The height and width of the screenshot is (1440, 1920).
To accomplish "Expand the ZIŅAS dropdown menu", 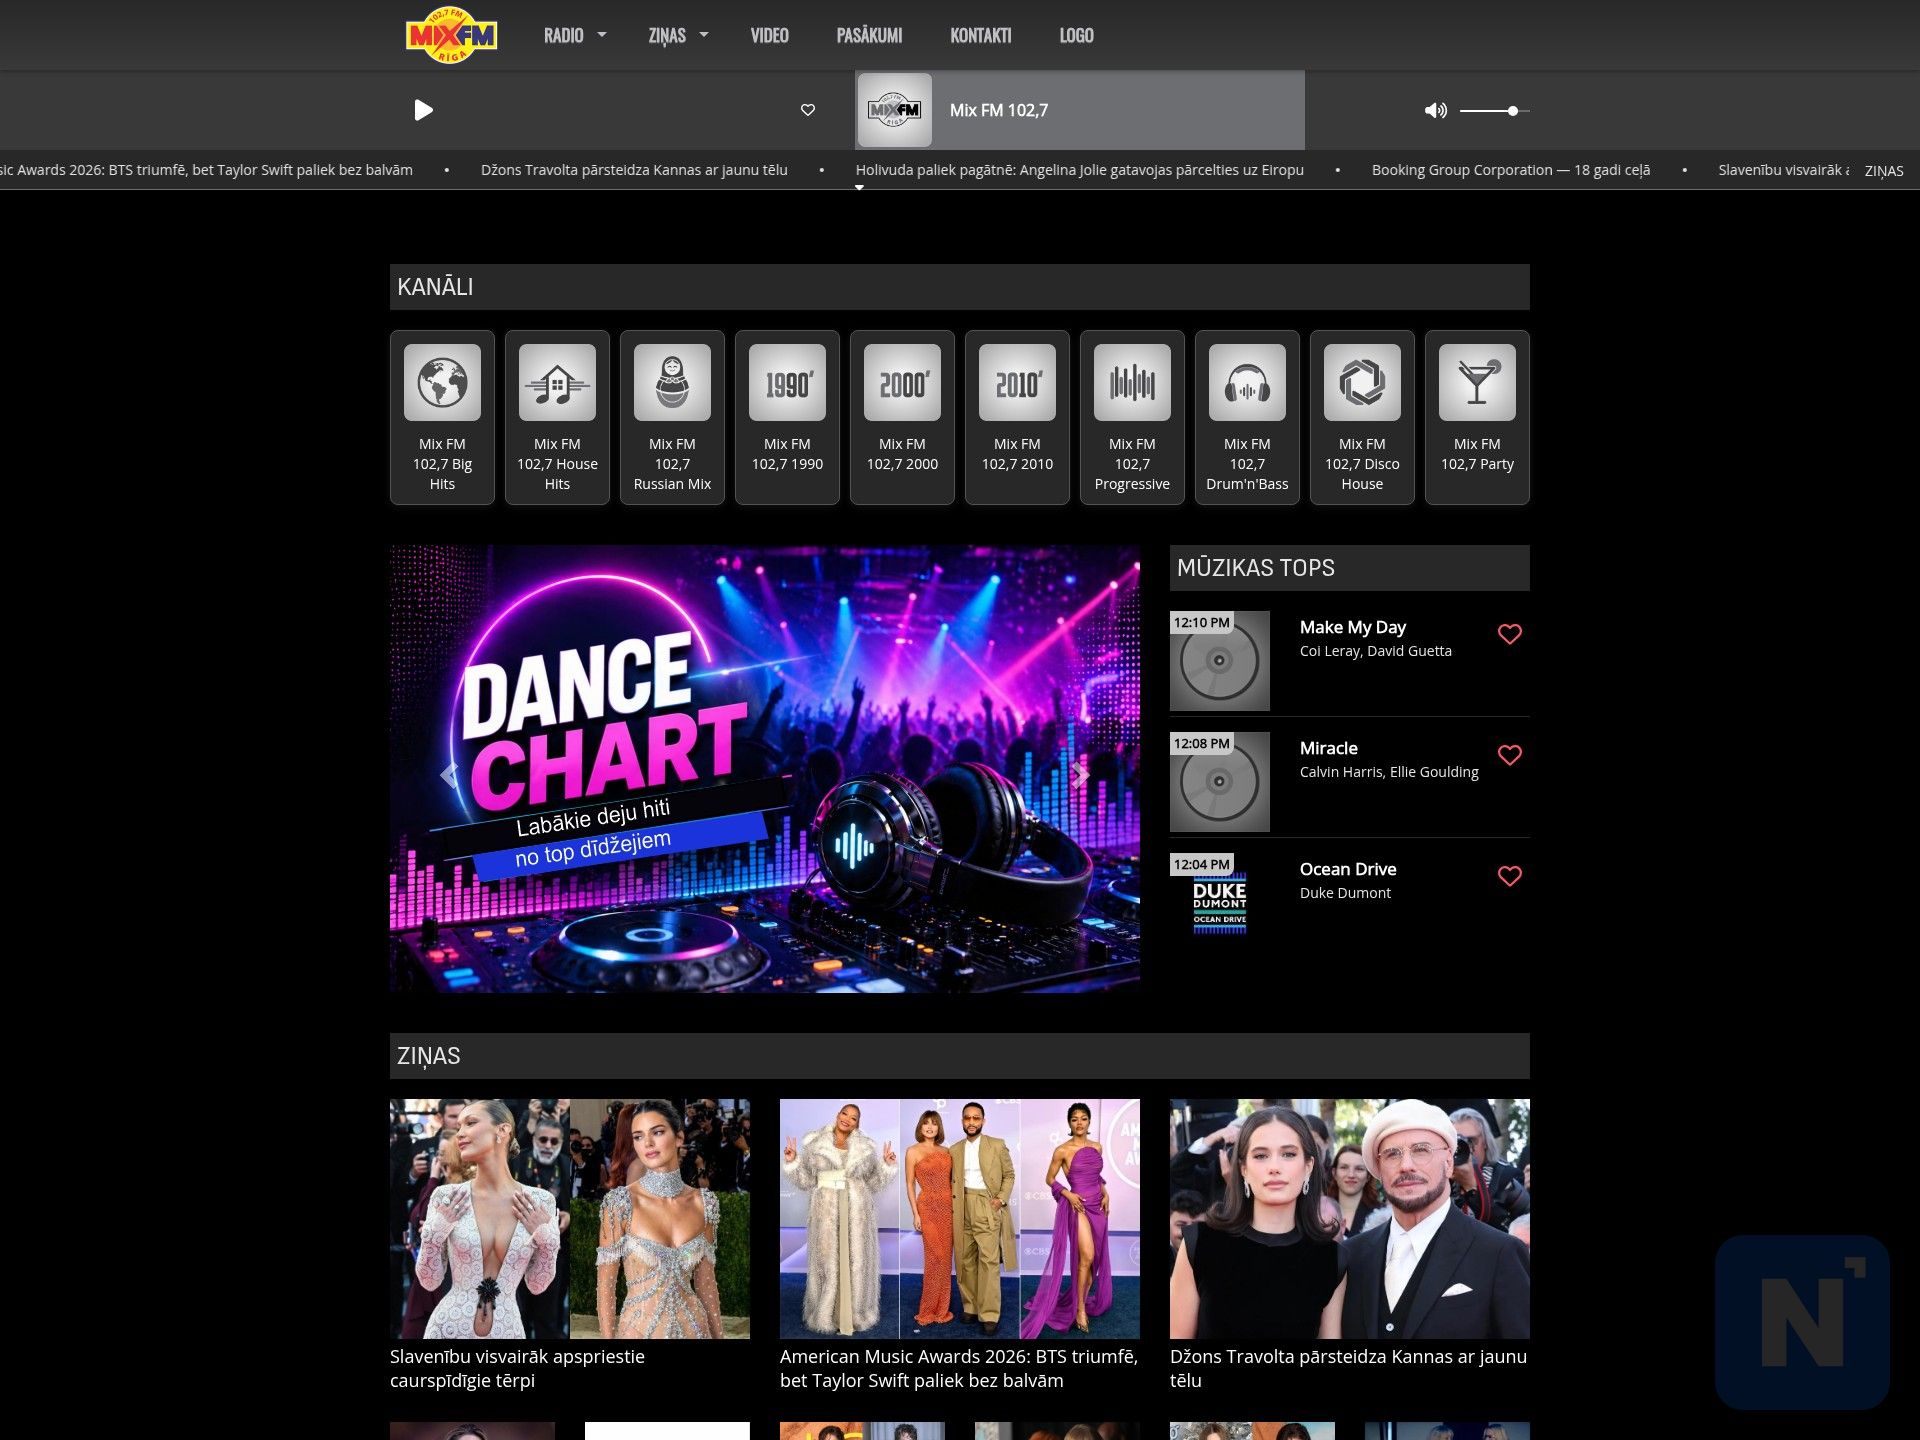I will [678, 35].
